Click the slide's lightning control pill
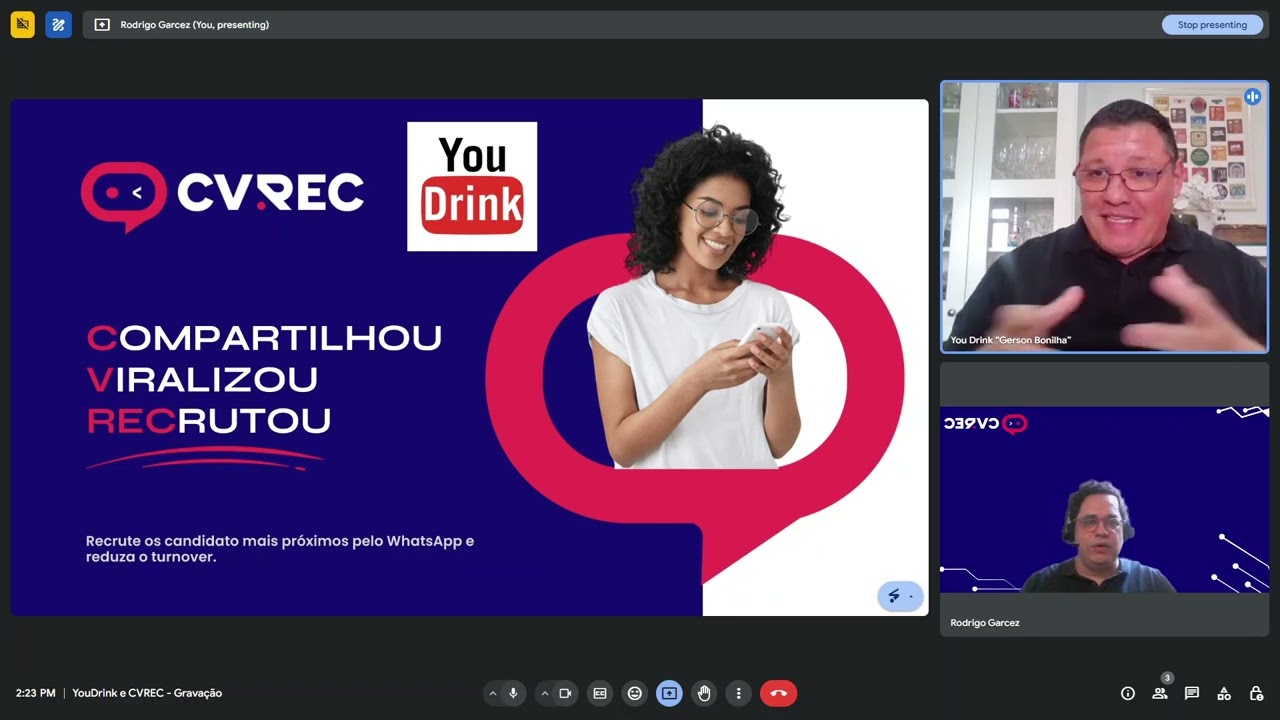Viewport: 1280px width, 720px height. (901, 596)
